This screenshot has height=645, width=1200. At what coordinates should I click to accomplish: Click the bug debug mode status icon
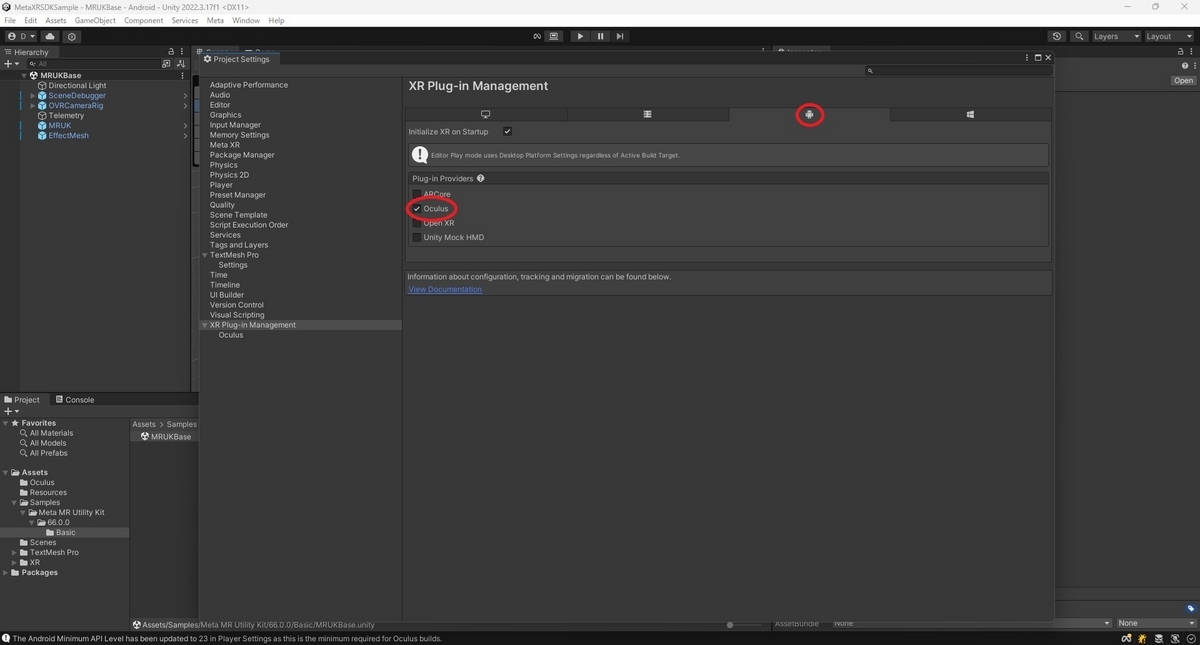(x=1142, y=638)
